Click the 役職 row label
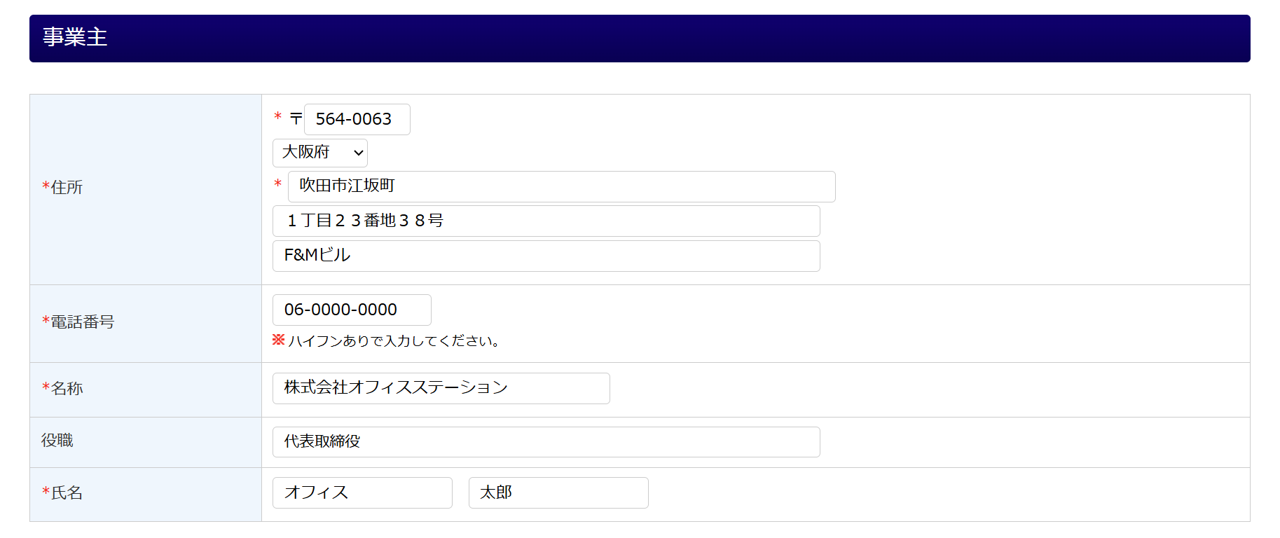The image size is (1280, 538). pyautogui.click(x=57, y=441)
